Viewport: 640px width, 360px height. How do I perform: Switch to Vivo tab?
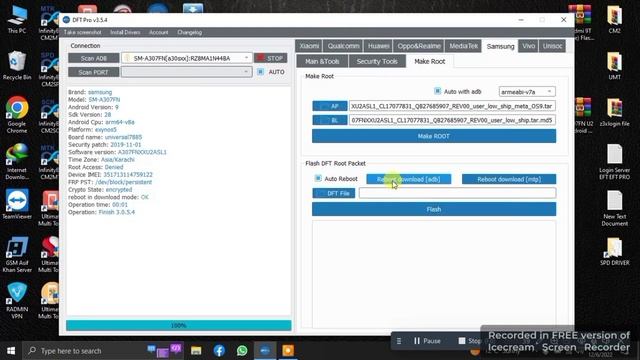(x=528, y=46)
